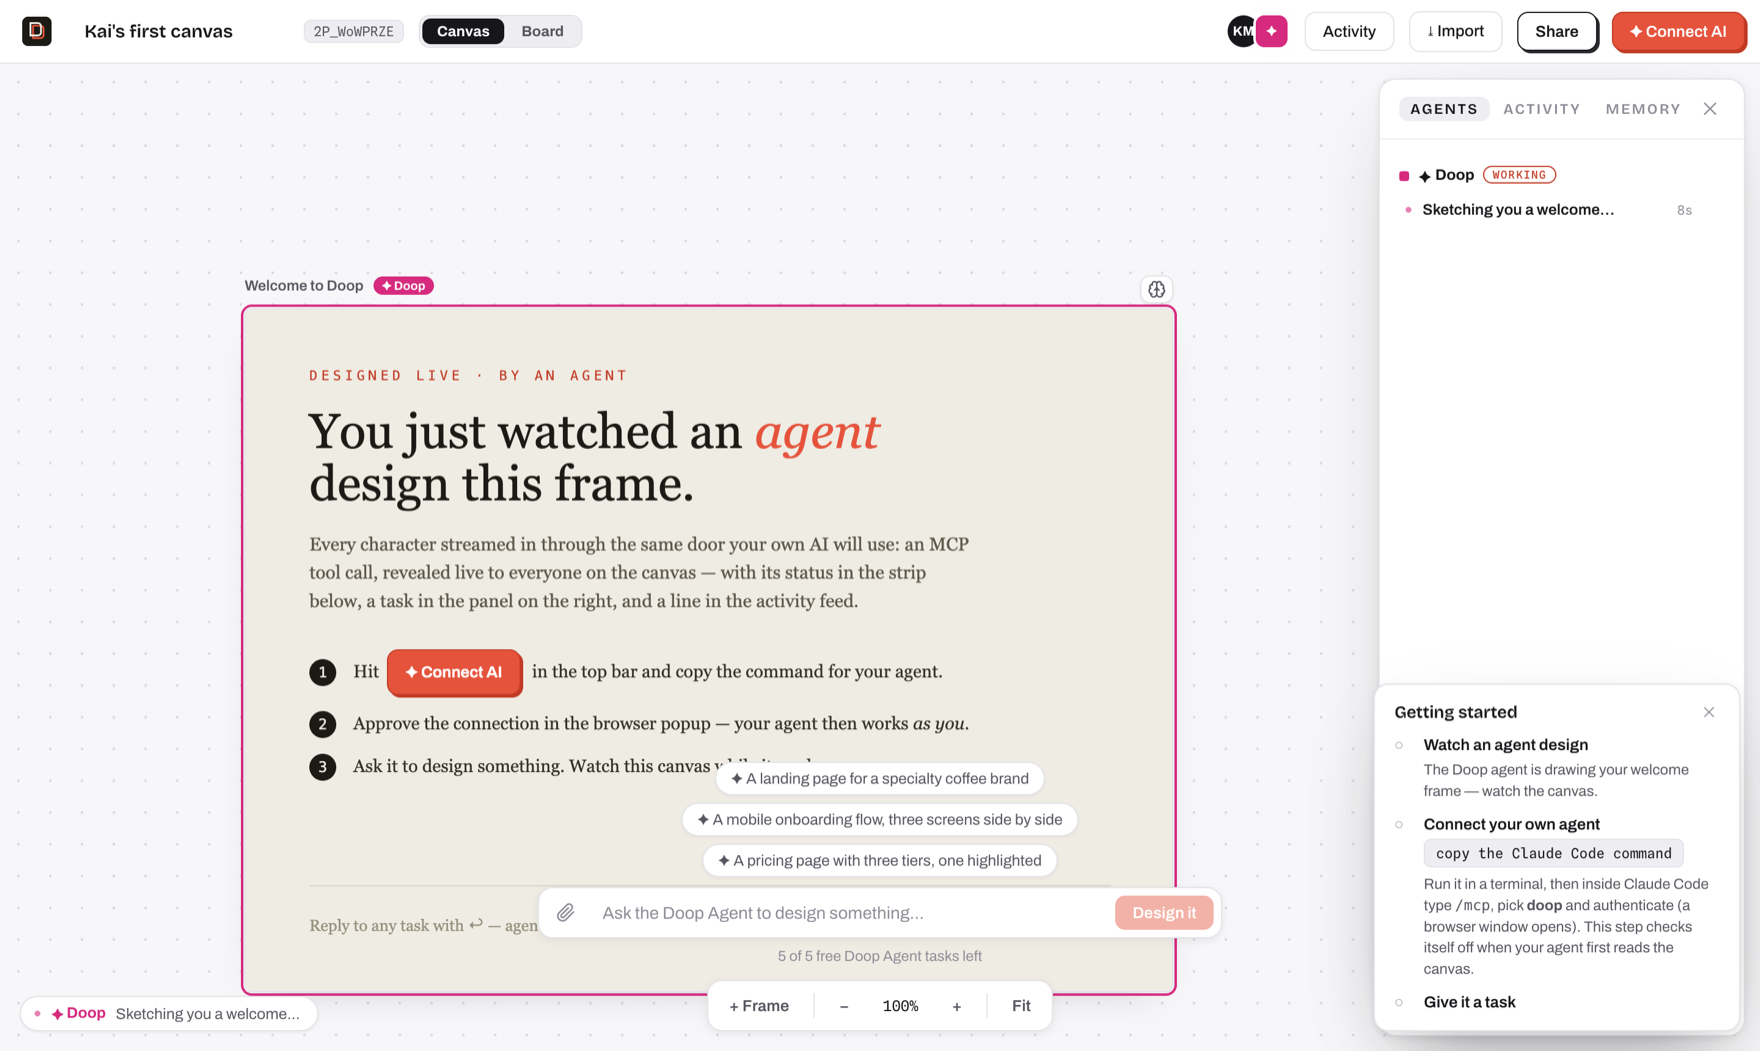Click the Import button
1760x1051 pixels.
pos(1455,31)
